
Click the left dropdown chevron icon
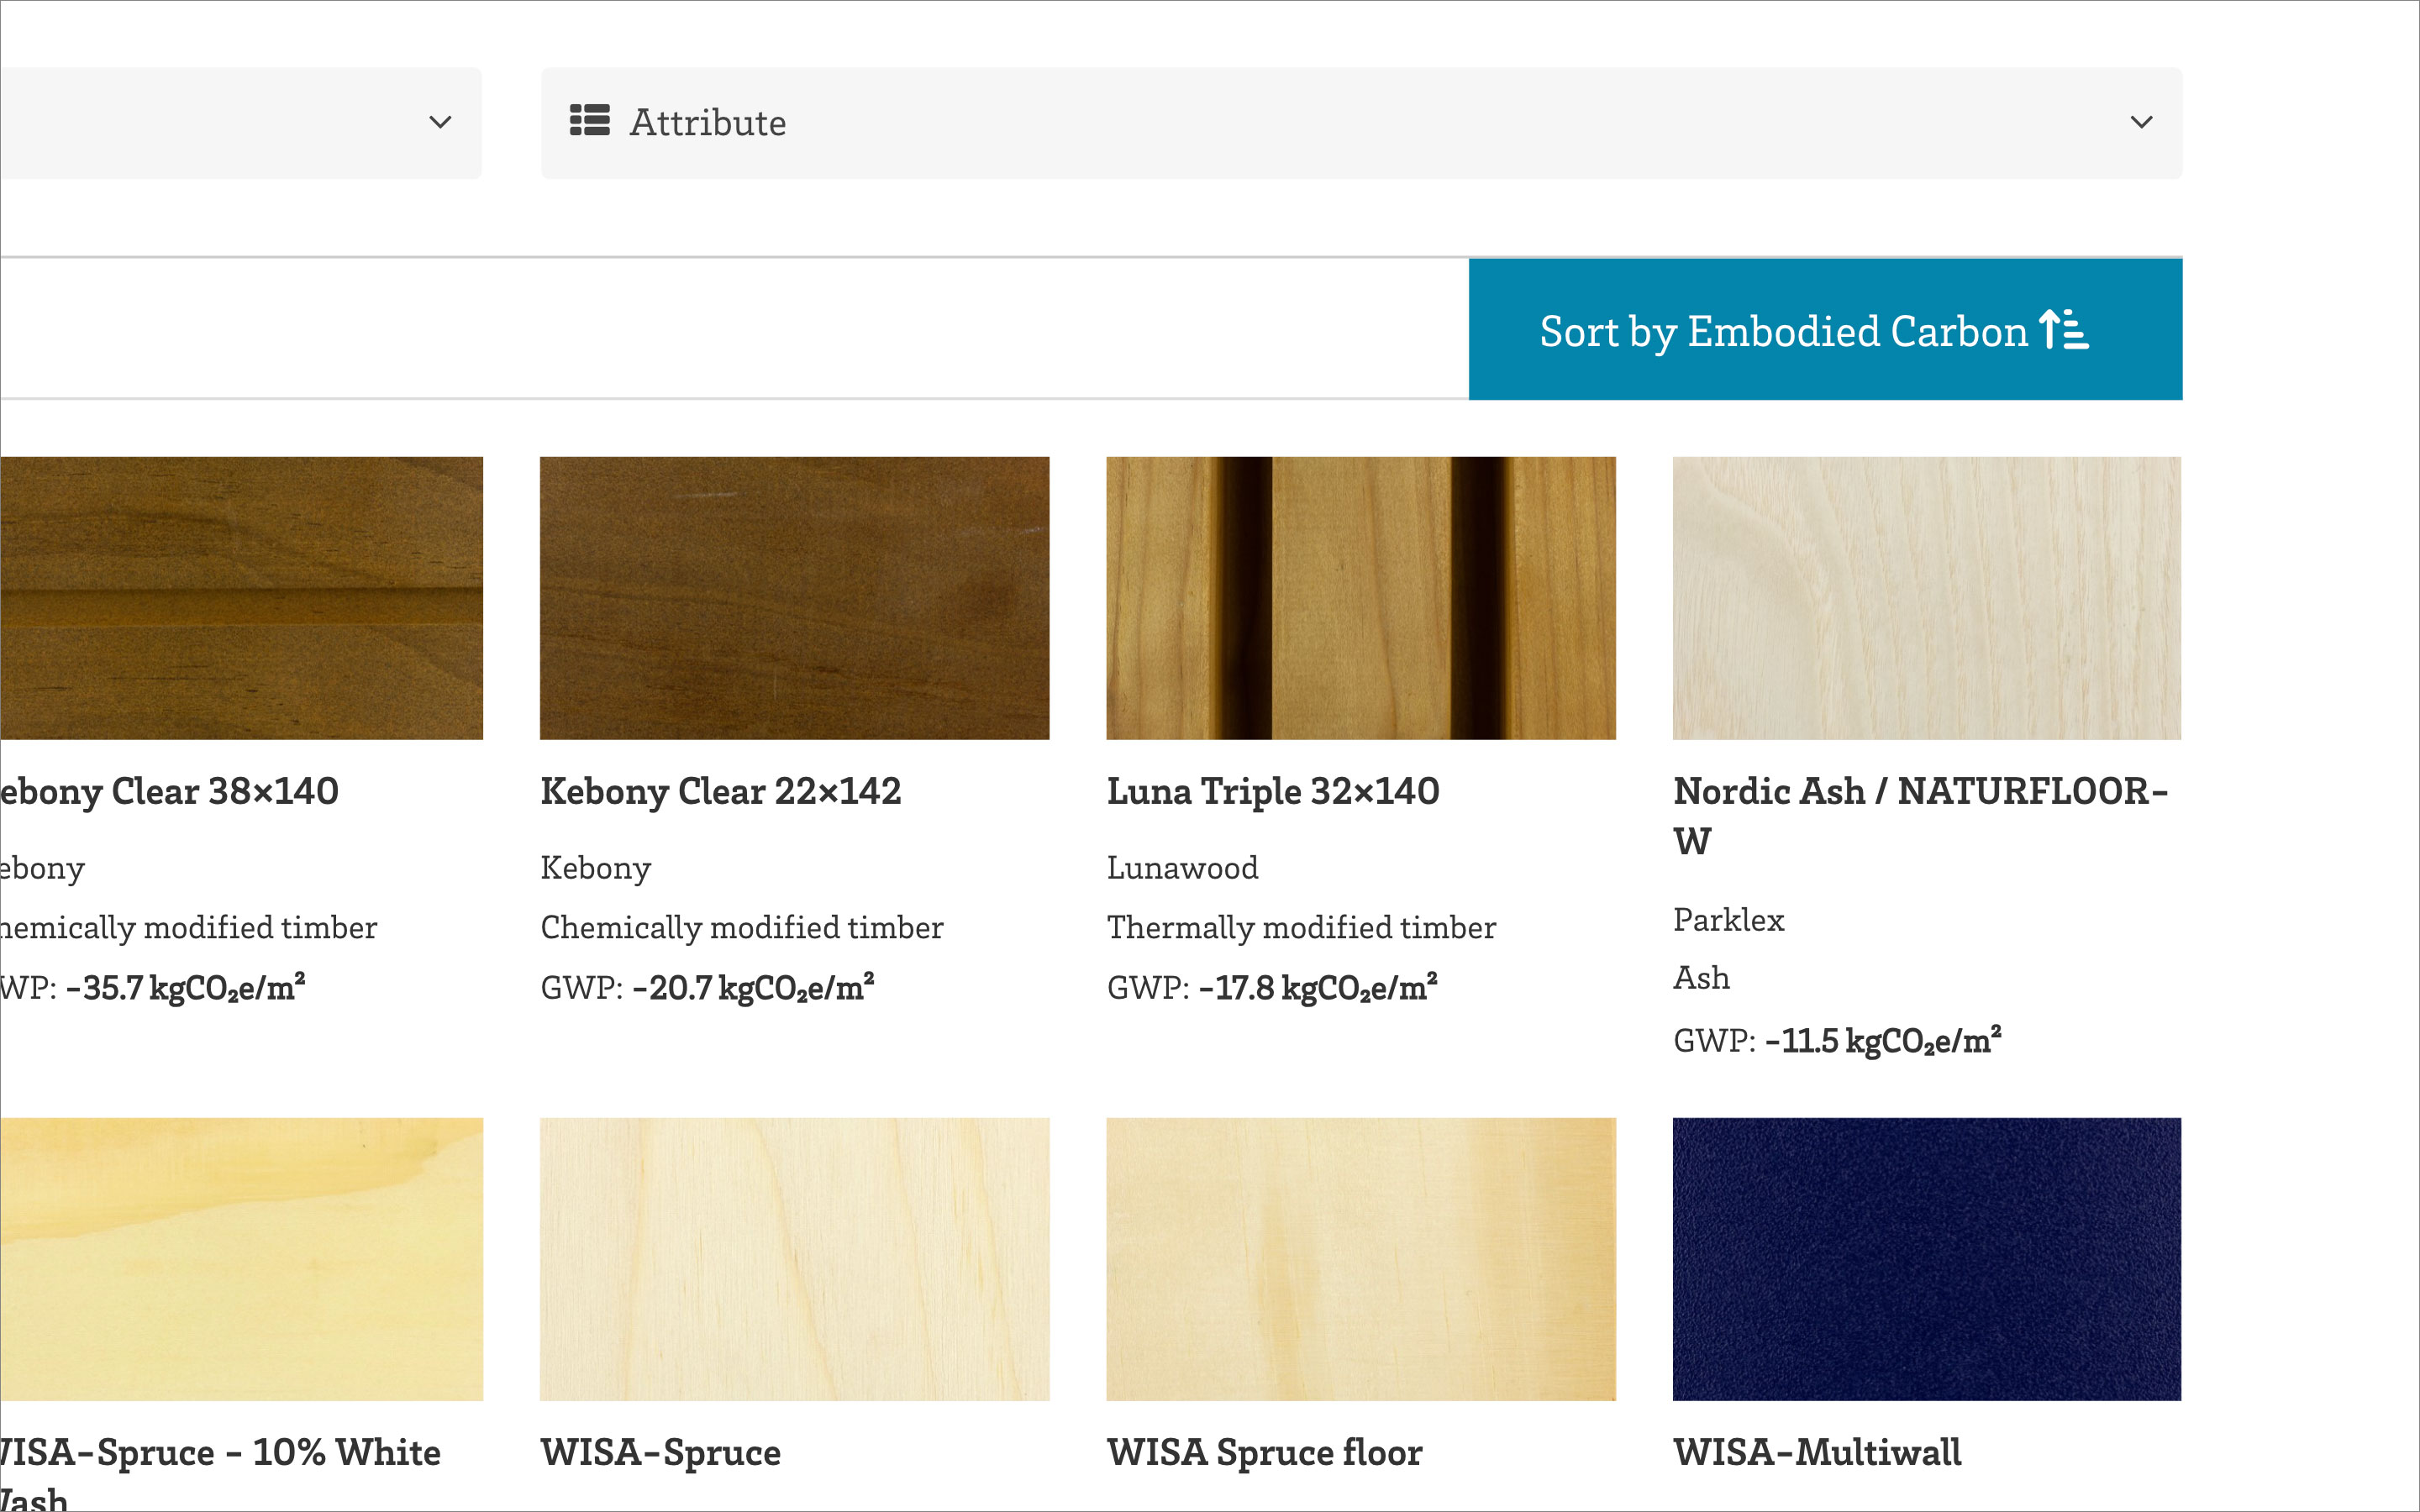point(439,122)
